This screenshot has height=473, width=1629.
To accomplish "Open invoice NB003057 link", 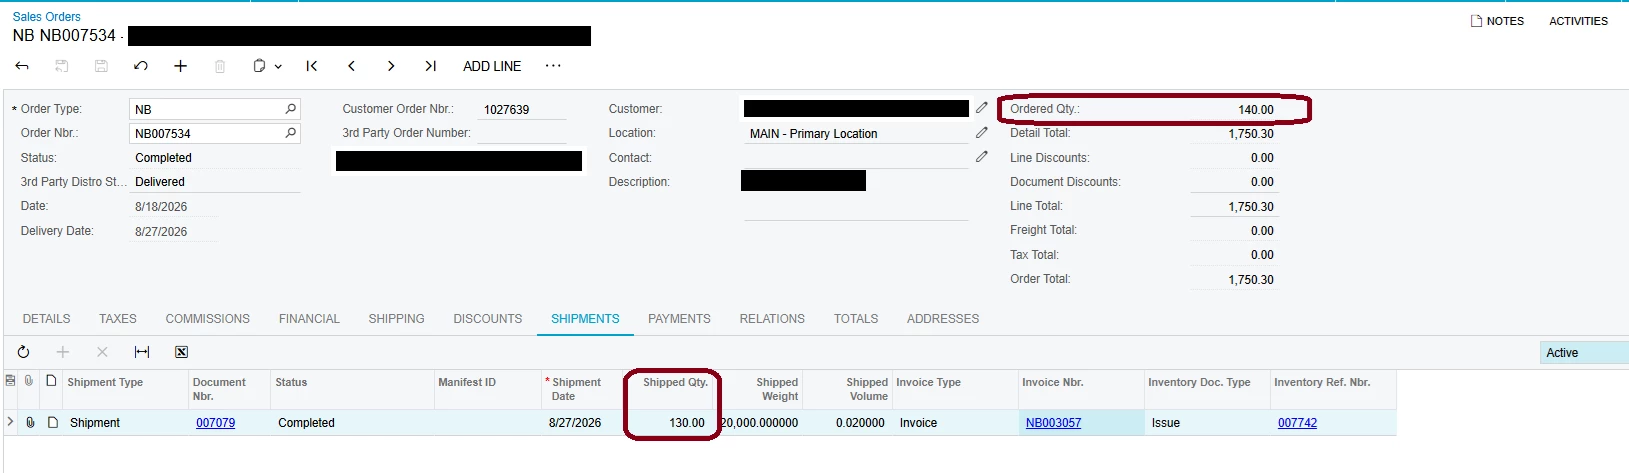I will coord(1053,423).
